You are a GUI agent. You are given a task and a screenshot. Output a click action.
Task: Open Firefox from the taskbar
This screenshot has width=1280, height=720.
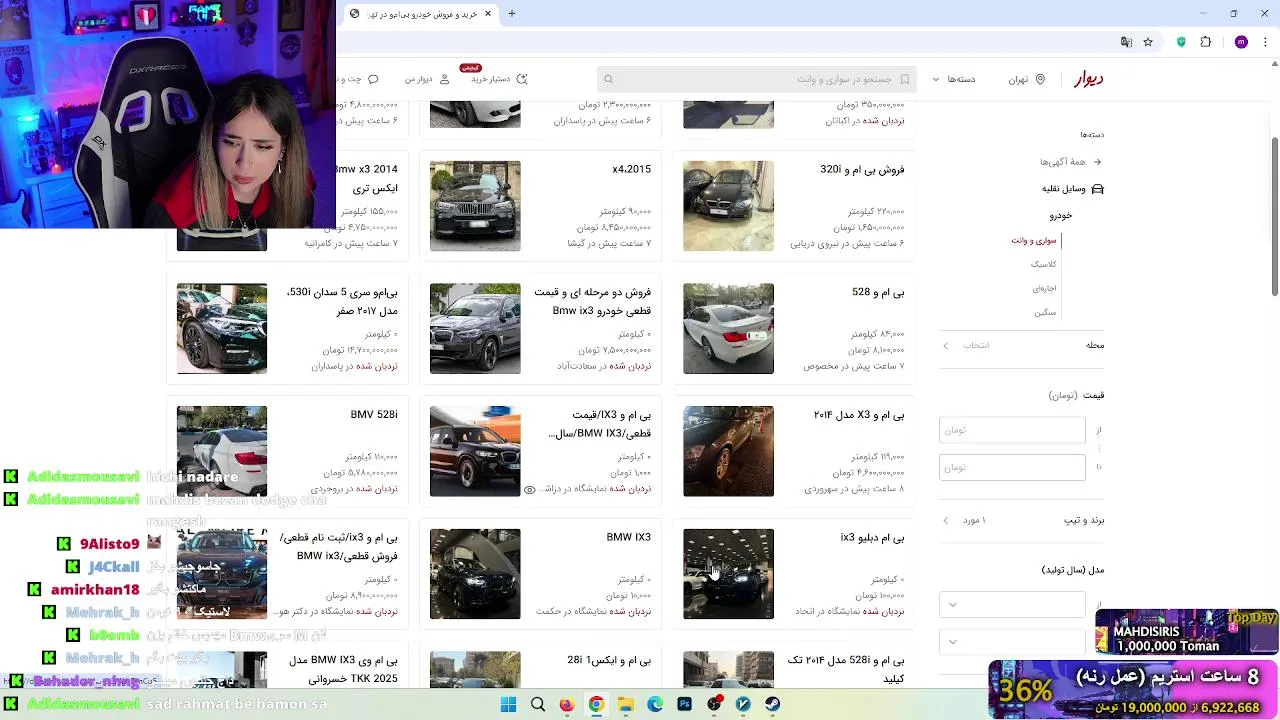coord(567,704)
